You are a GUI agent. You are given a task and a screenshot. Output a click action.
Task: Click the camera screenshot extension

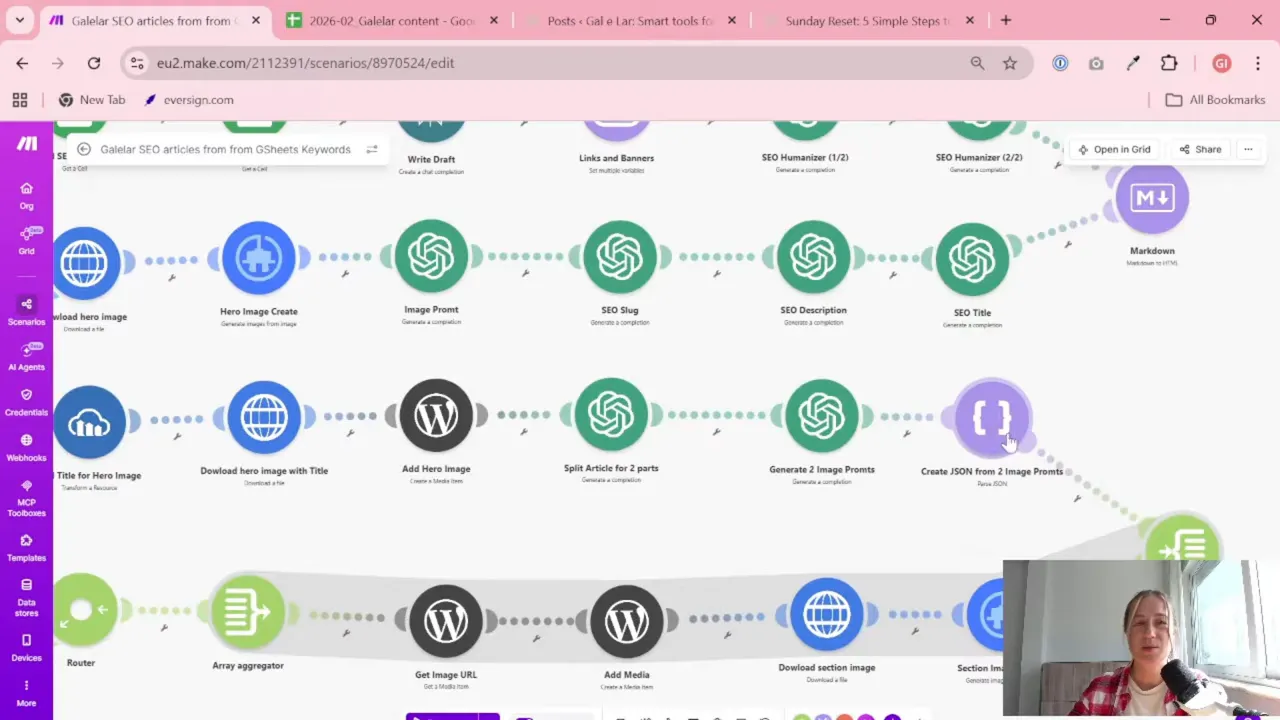click(x=1096, y=63)
